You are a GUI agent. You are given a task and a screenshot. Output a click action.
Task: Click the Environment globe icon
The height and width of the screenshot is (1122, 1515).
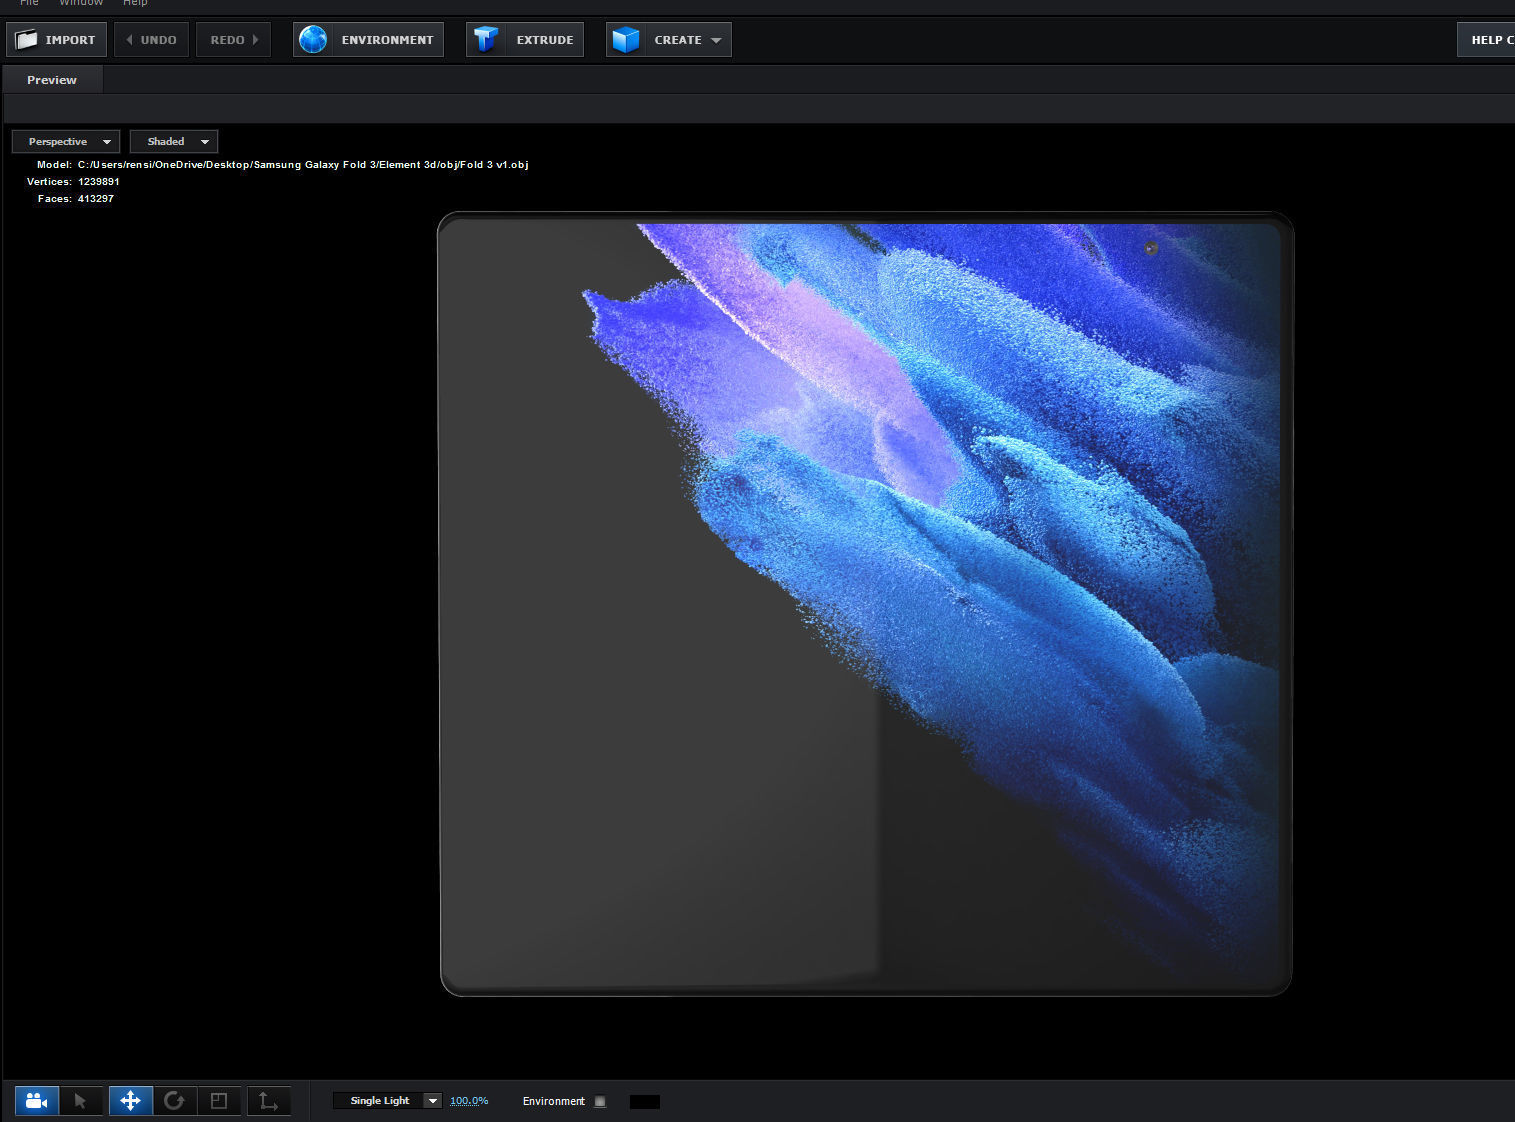pyautogui.click(x=313, y=40)
